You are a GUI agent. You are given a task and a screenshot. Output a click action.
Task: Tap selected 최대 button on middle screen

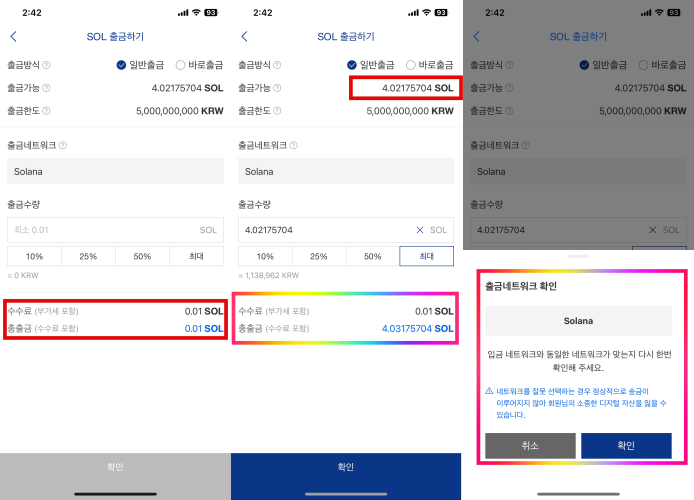(x=427, y=256)
